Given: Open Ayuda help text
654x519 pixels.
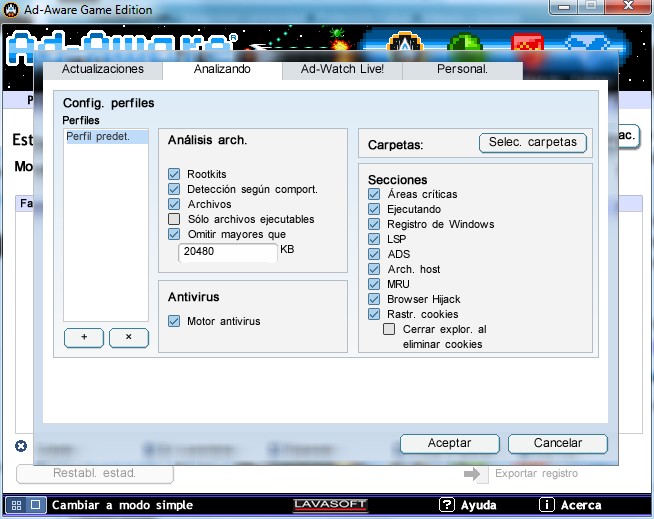Looking at the screenshot, I should coord(478,505).
